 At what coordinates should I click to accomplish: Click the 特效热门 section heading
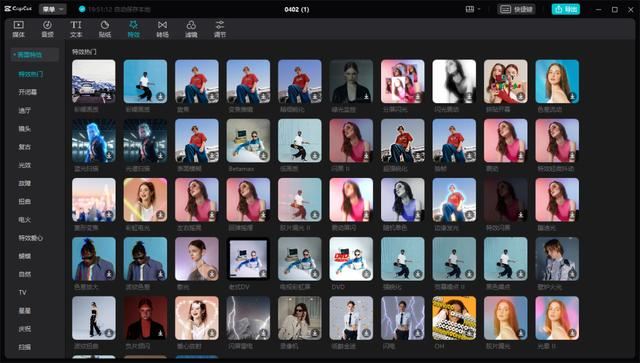point(84,52)
